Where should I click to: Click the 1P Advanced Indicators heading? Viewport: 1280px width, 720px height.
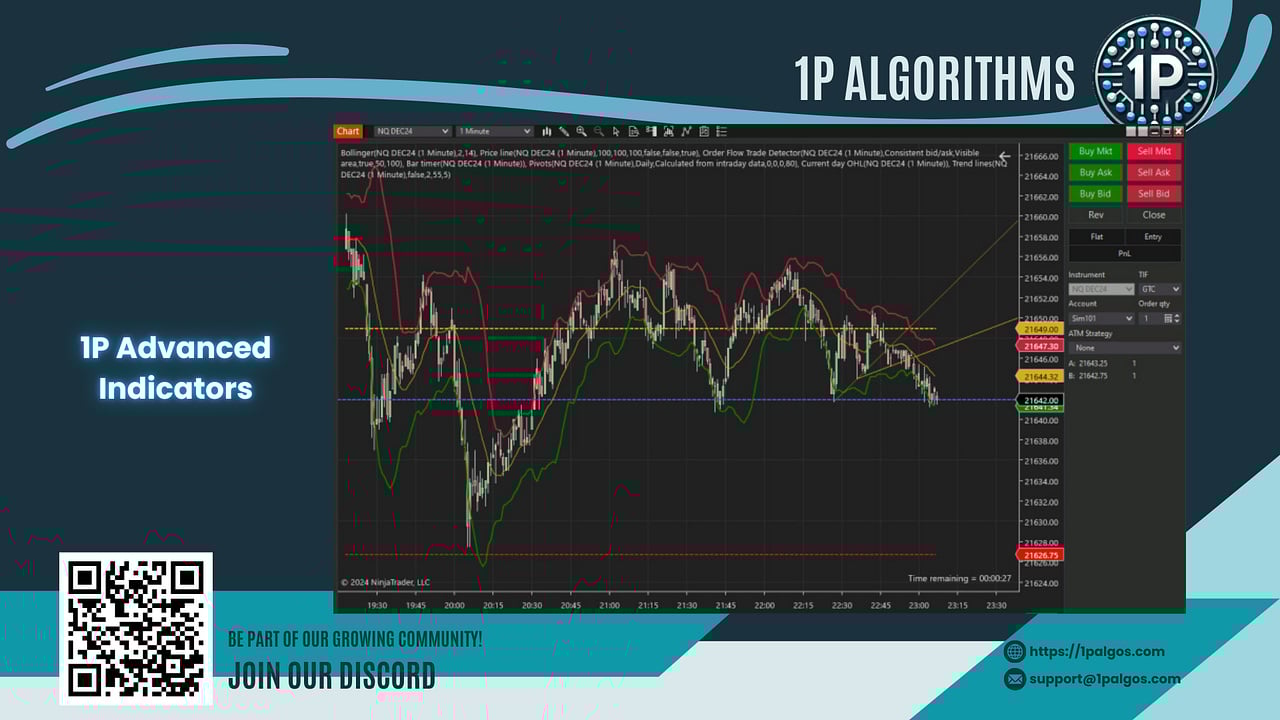pyautogui.click(x=175, y=368)
